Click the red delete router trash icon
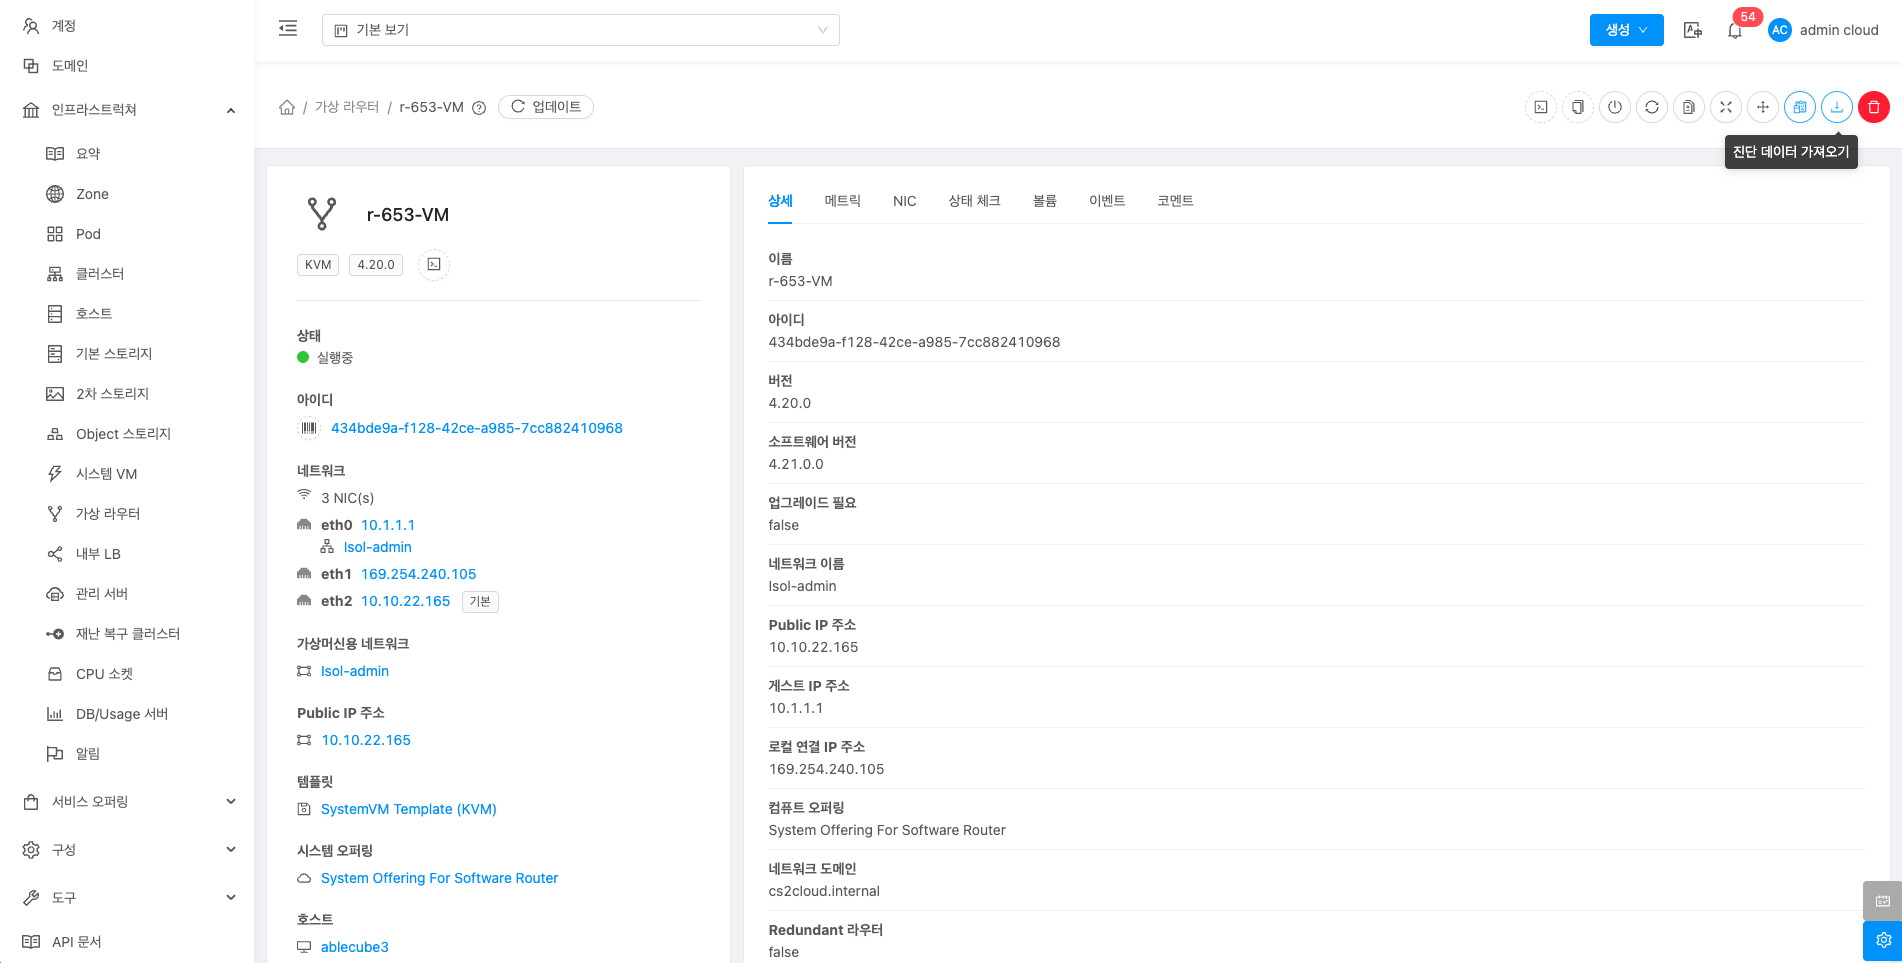The image size is (1902, 963). click(1873, 107)
